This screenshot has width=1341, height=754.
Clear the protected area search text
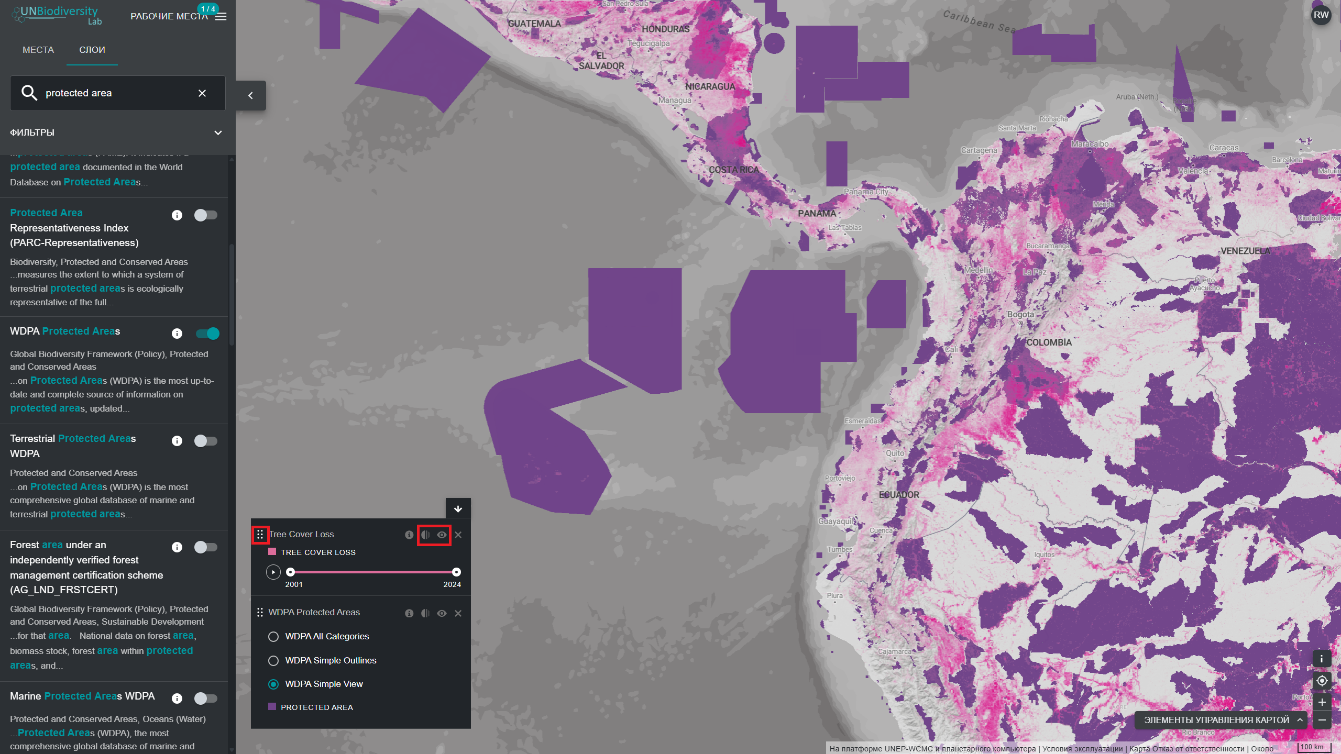[x=202, y=93]
